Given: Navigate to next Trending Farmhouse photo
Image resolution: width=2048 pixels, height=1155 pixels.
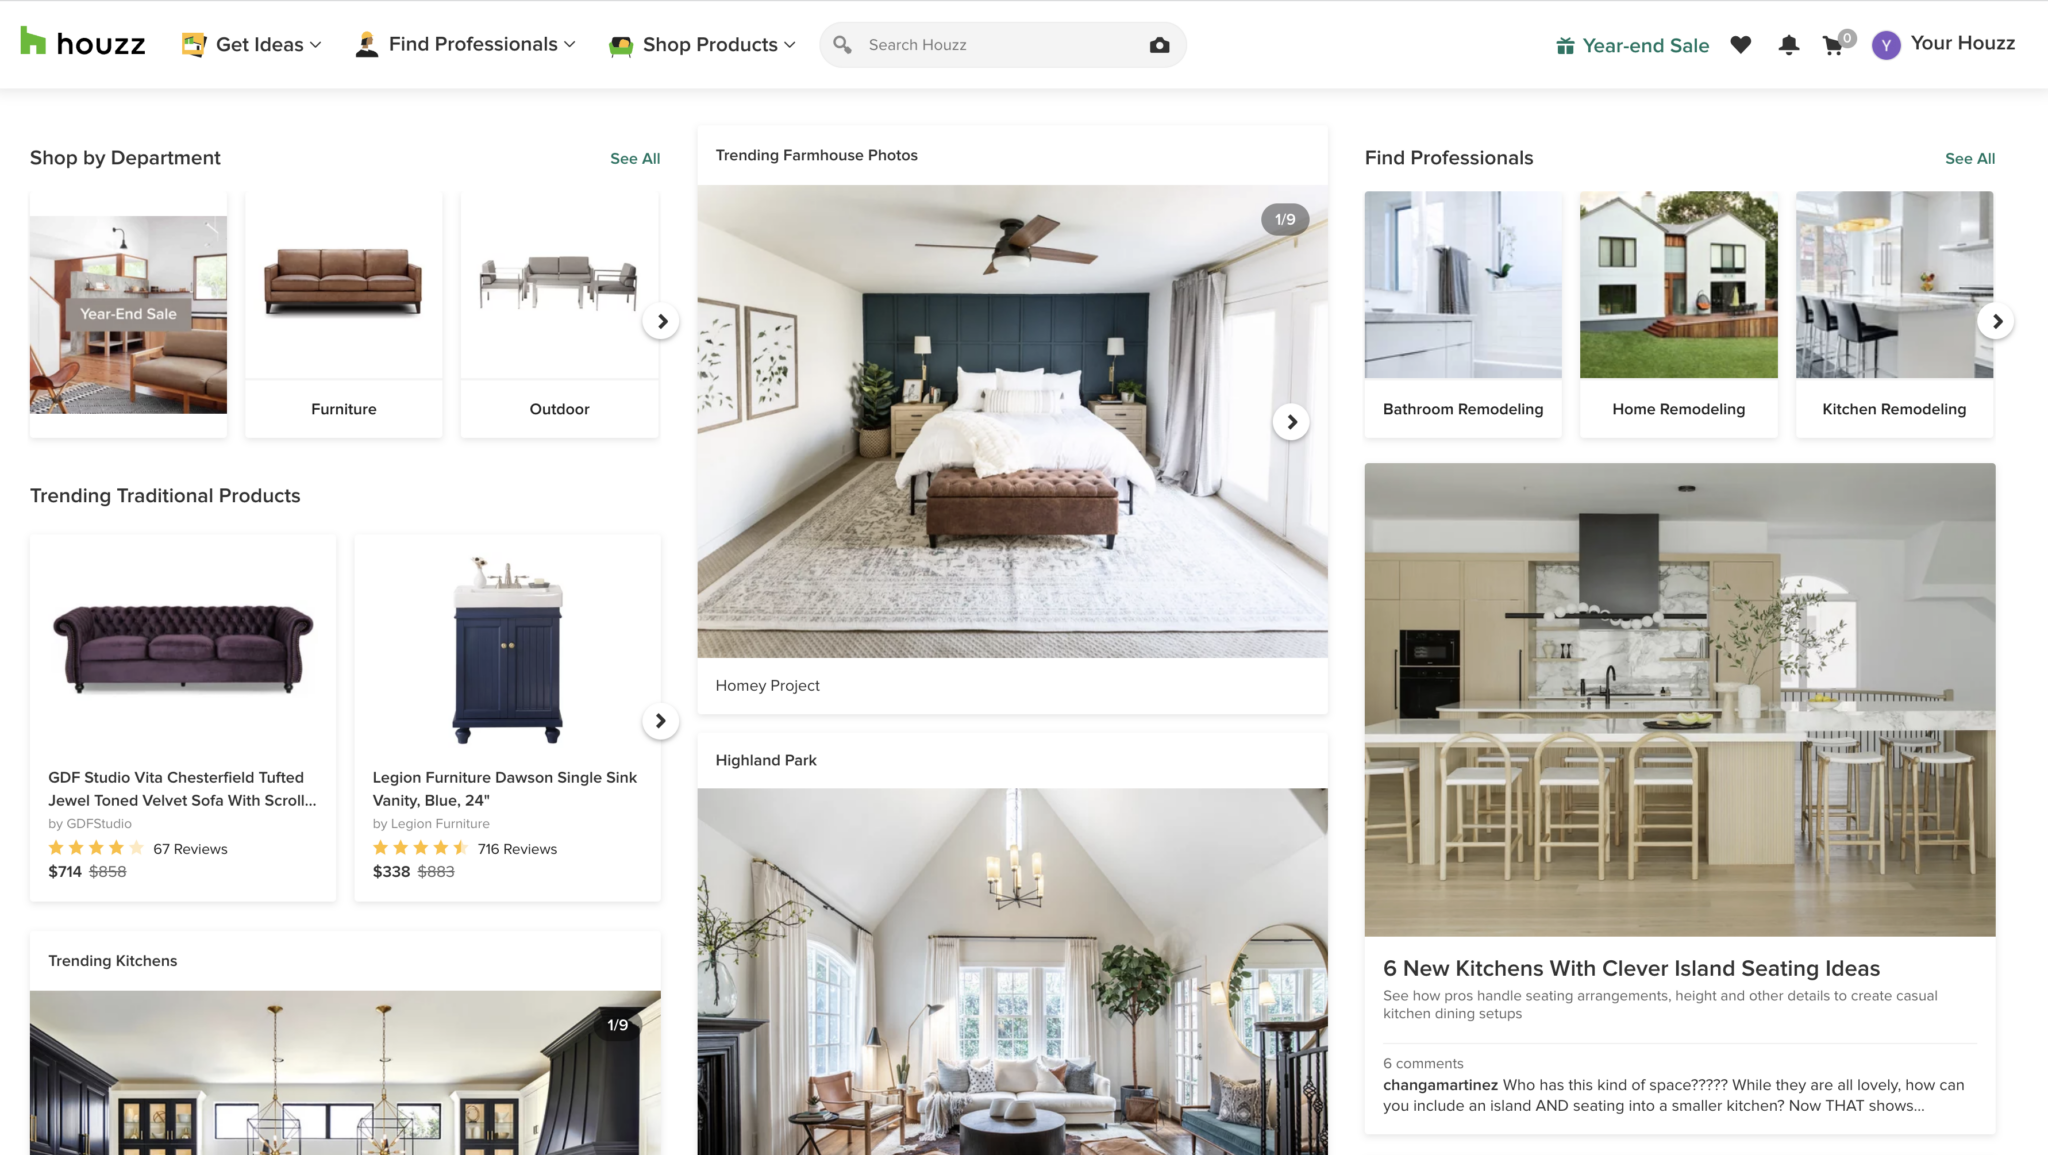Looking at the screenshot, I should coord(1291,421).
